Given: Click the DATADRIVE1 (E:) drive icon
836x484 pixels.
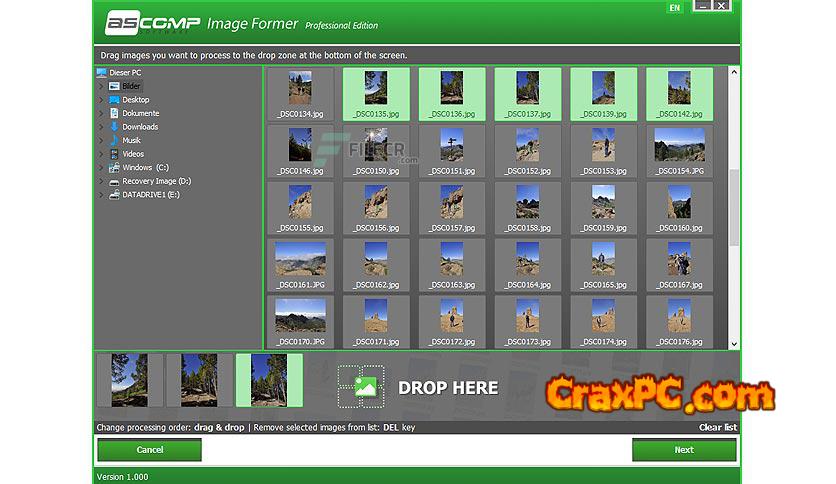Looking at the screenshot, I should coord(114,195).
